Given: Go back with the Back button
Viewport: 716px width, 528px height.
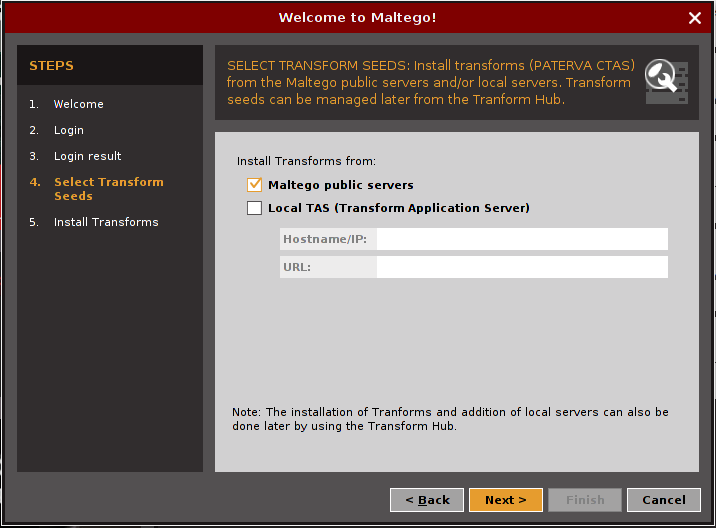Looking at the screenshot, I should pos(427,500).
